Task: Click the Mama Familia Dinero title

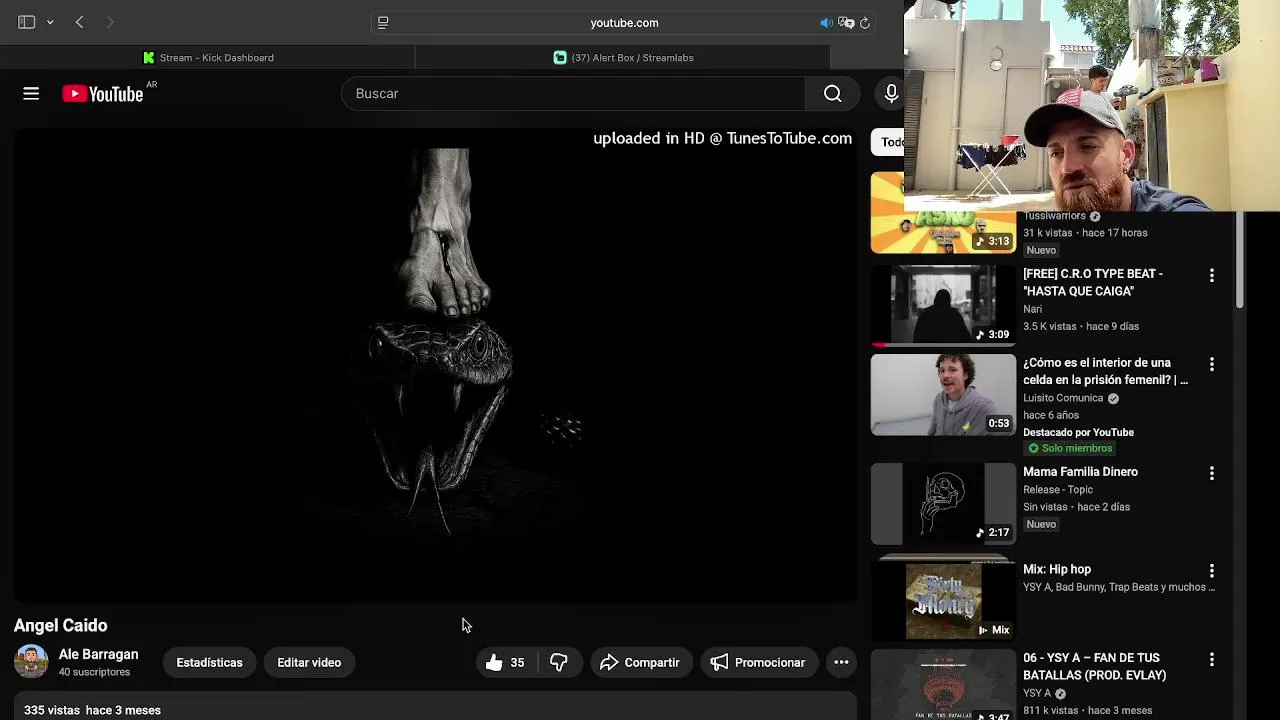Action: 1080,472
